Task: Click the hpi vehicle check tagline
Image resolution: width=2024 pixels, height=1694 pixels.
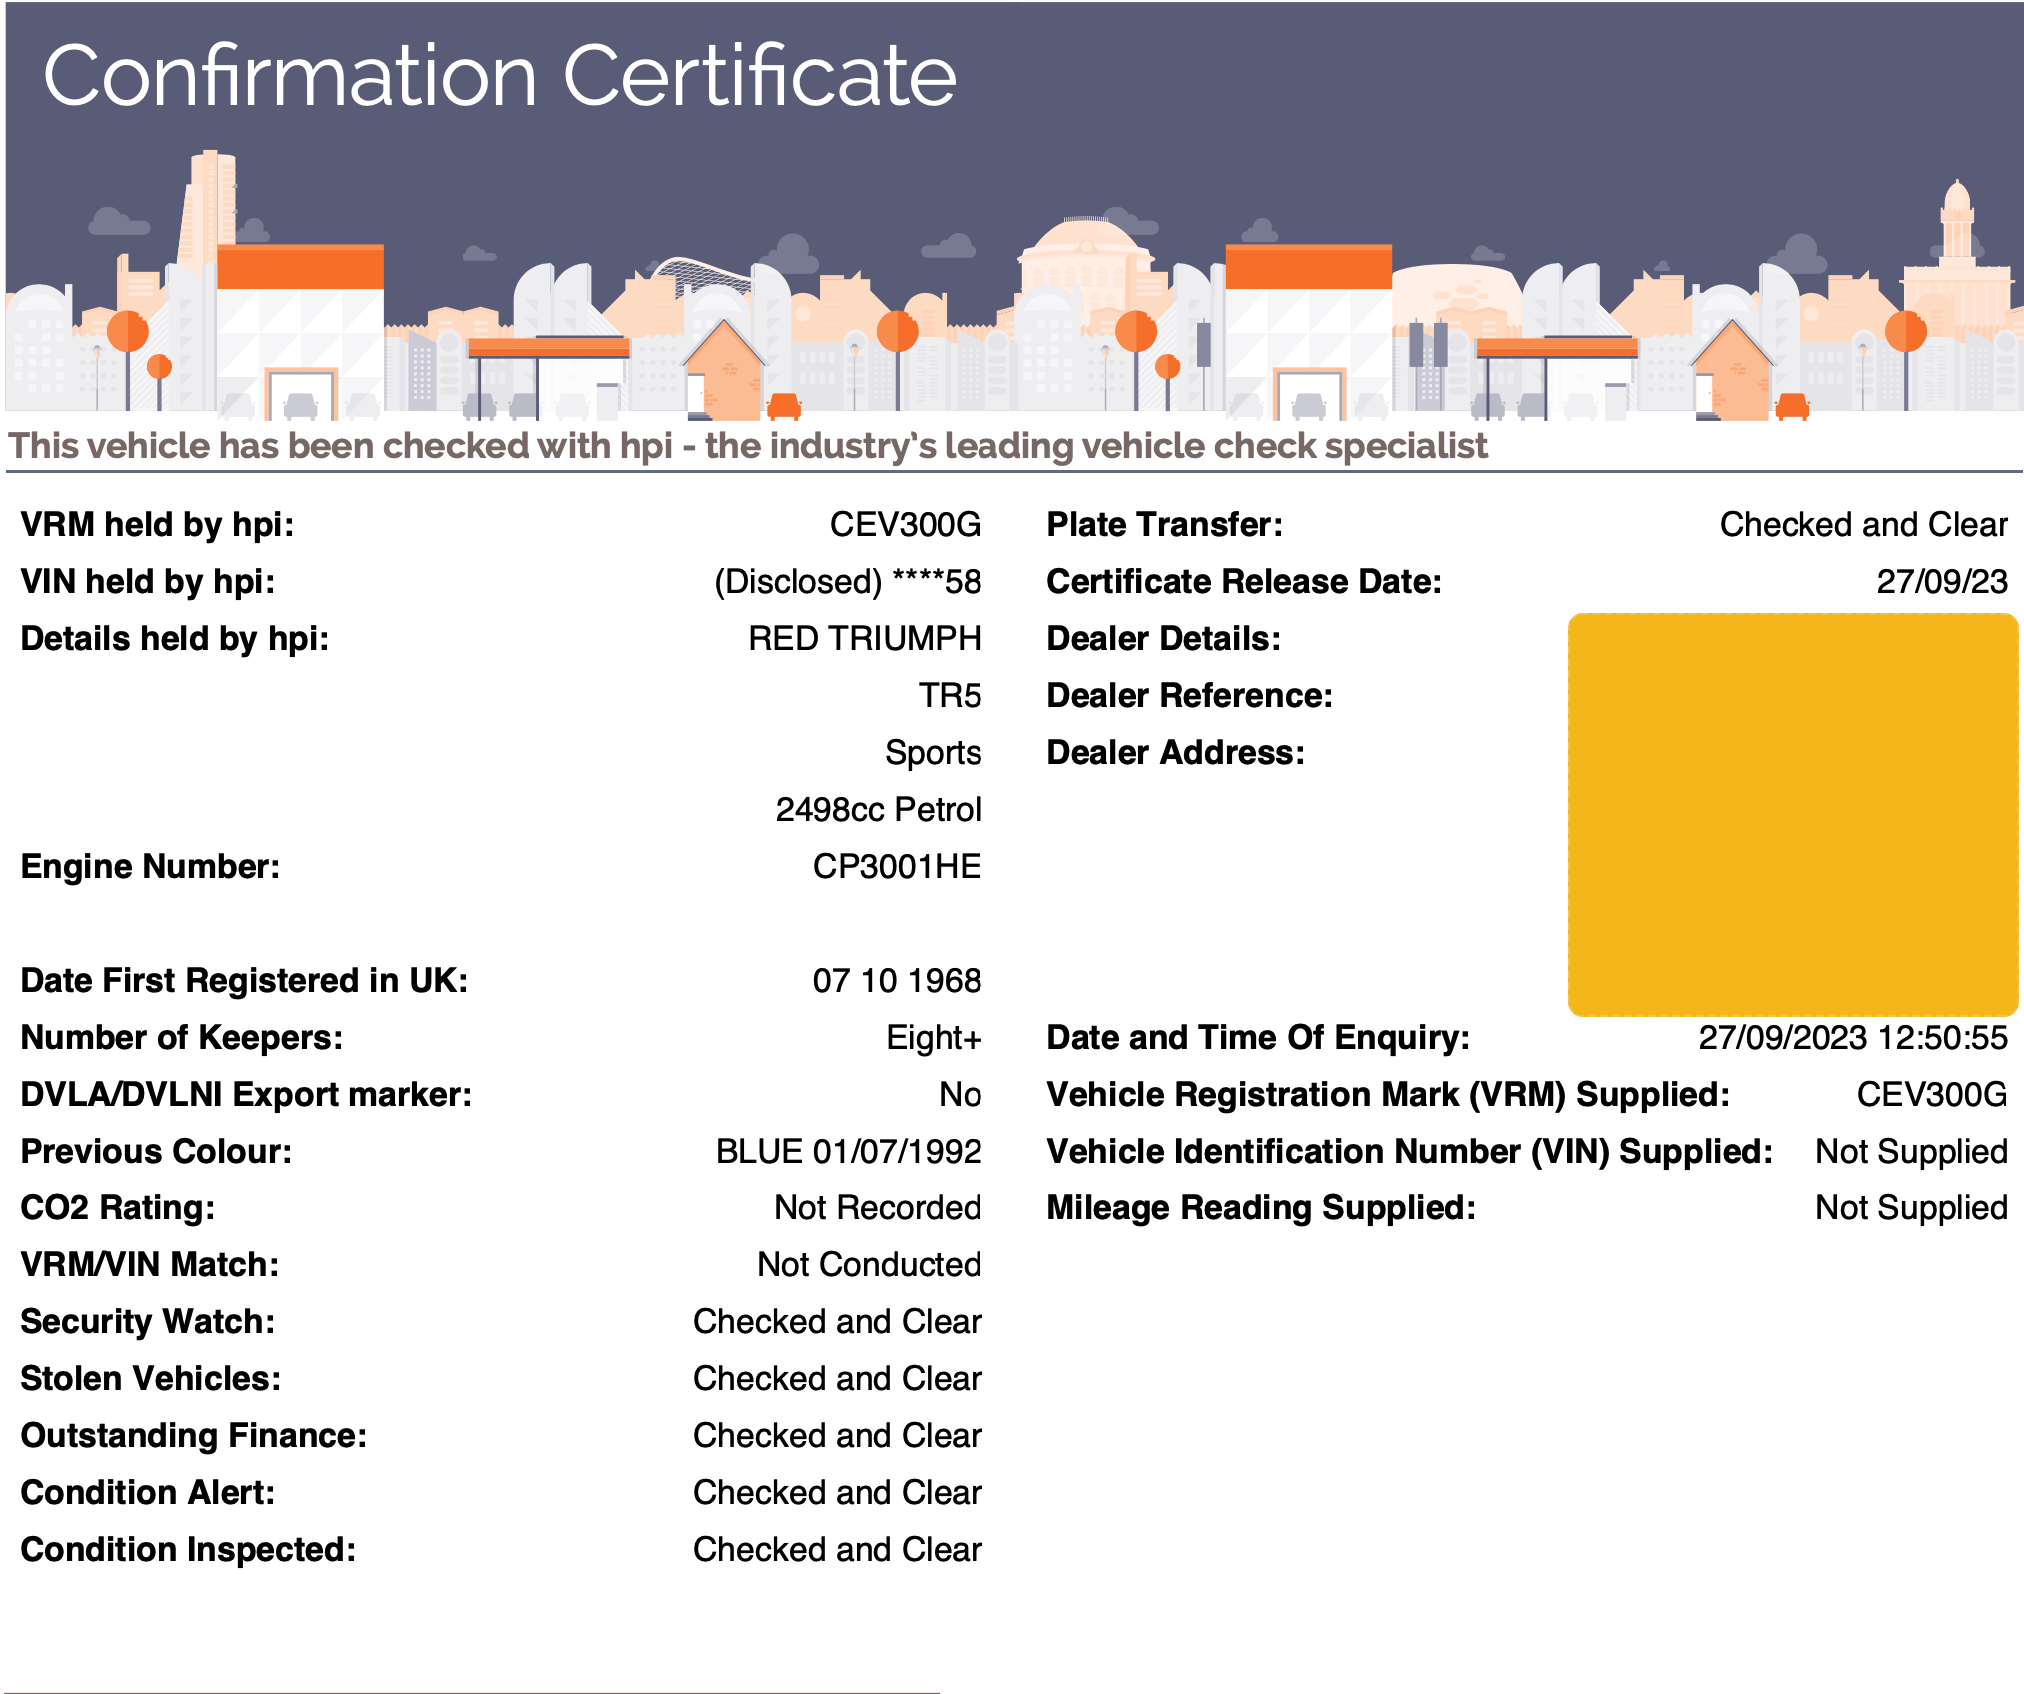Action: 748,446
